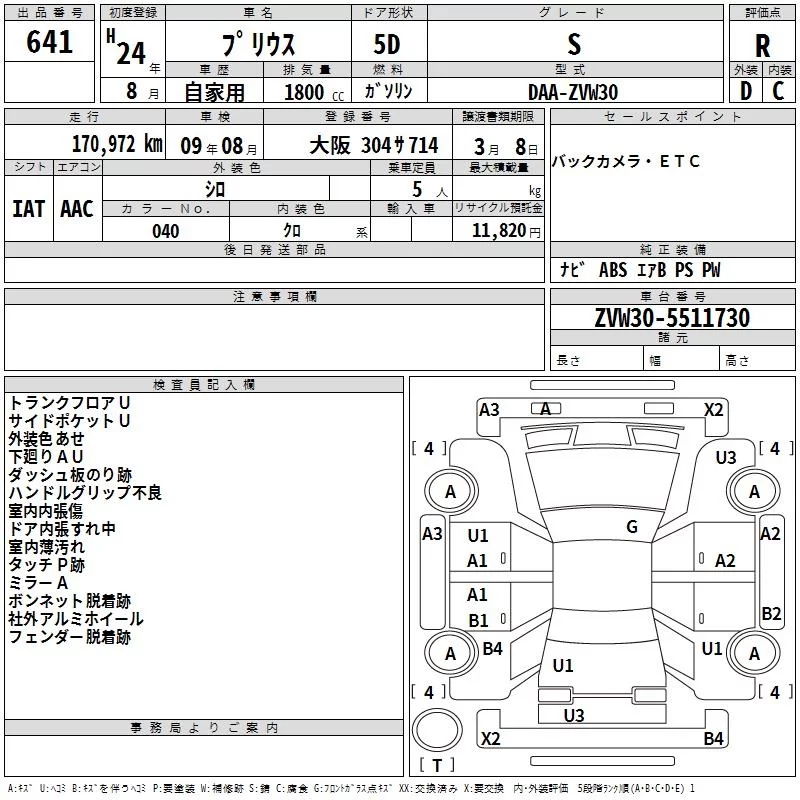Select the 注意事項欄 section header
800x800 pixels.
point(274,296)
